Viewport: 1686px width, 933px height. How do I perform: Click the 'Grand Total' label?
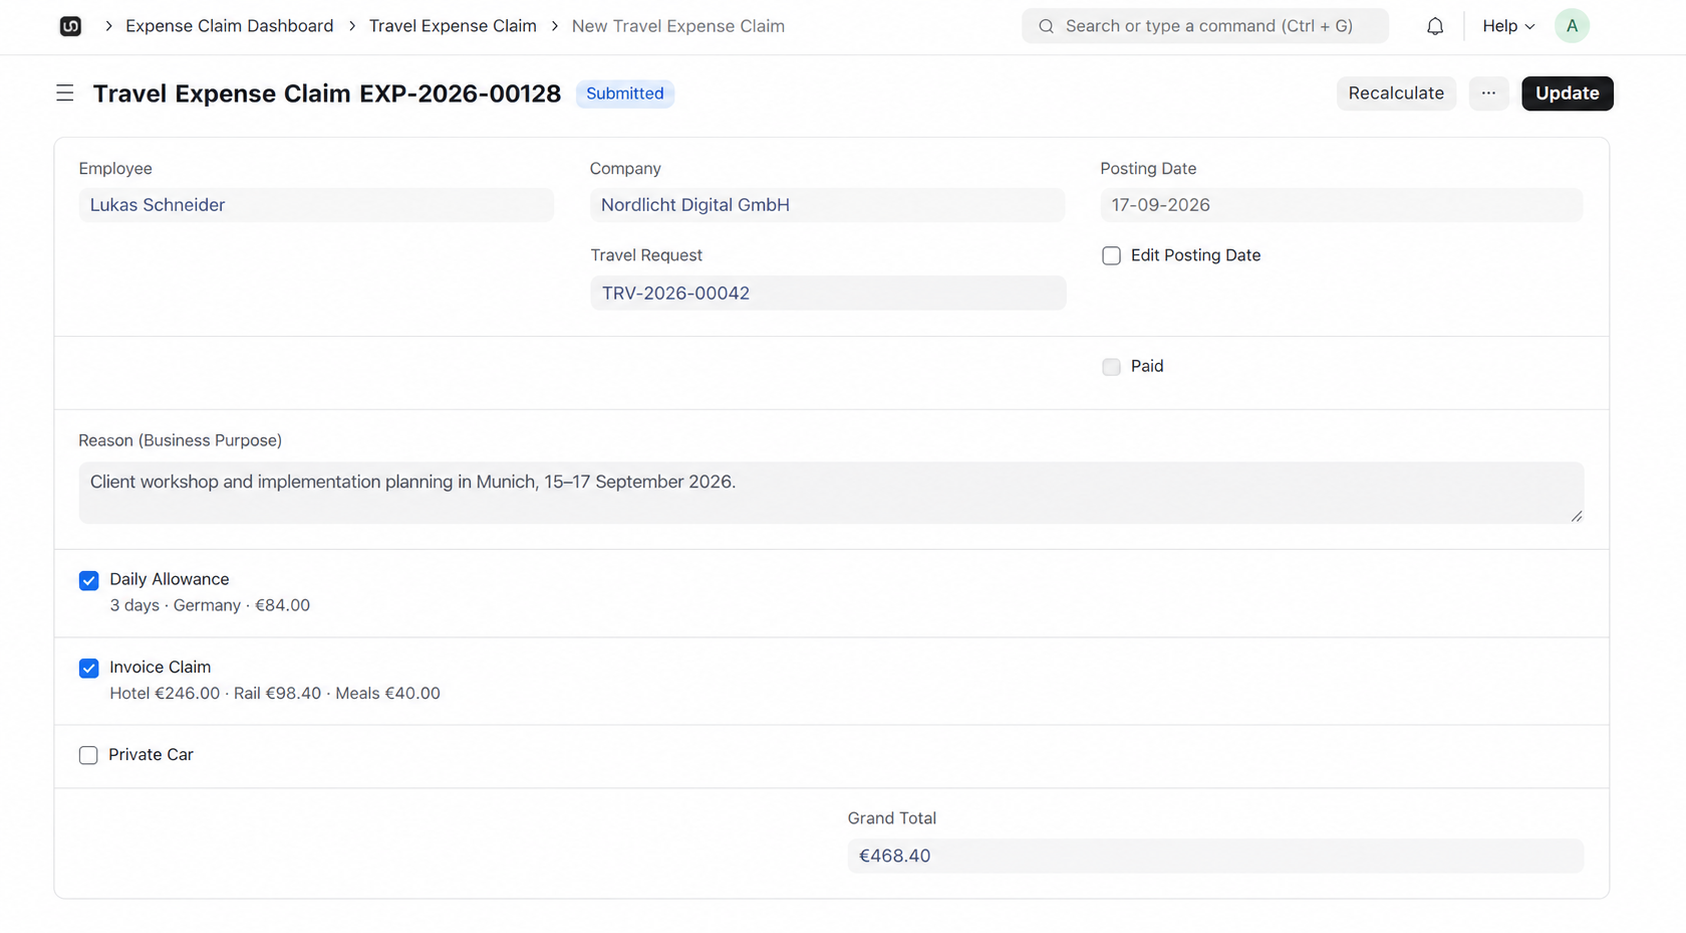tap(892, 818)
